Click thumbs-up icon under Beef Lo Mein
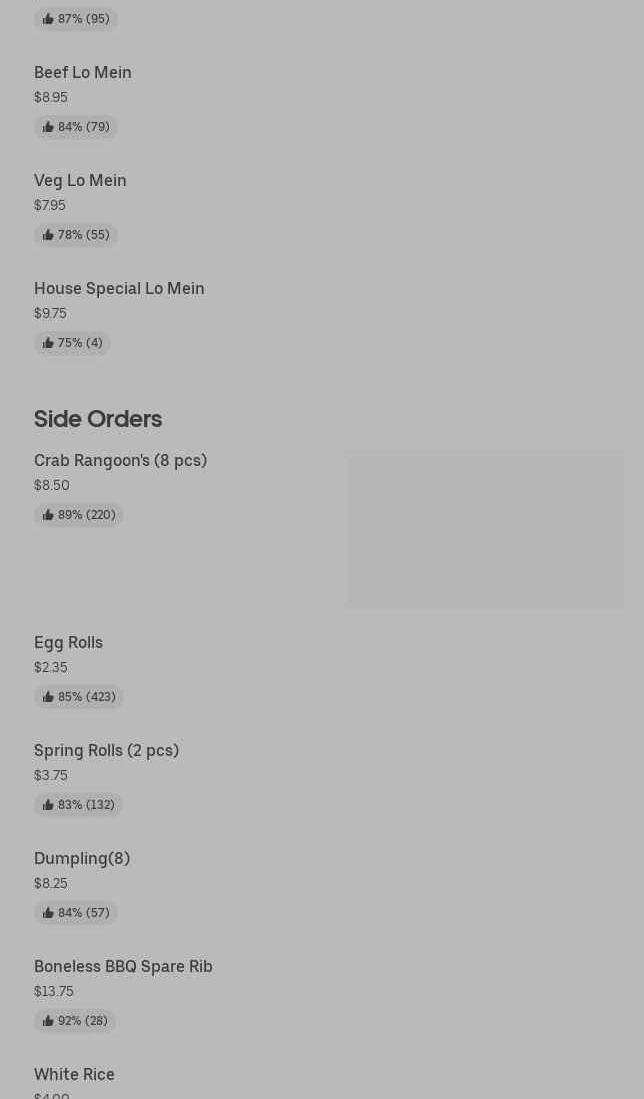Viewport: 644px width, 1099px height. (48, 127)
